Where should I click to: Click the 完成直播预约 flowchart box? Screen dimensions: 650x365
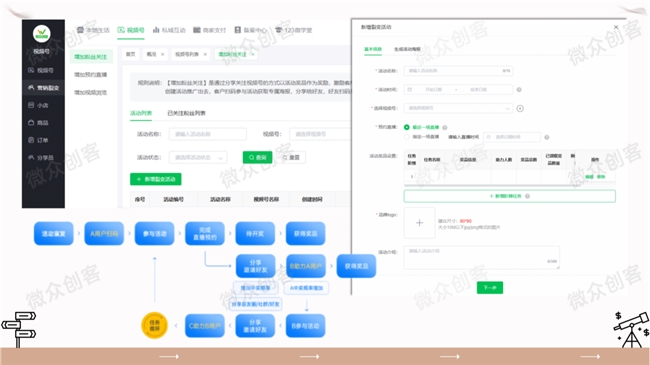205,234
